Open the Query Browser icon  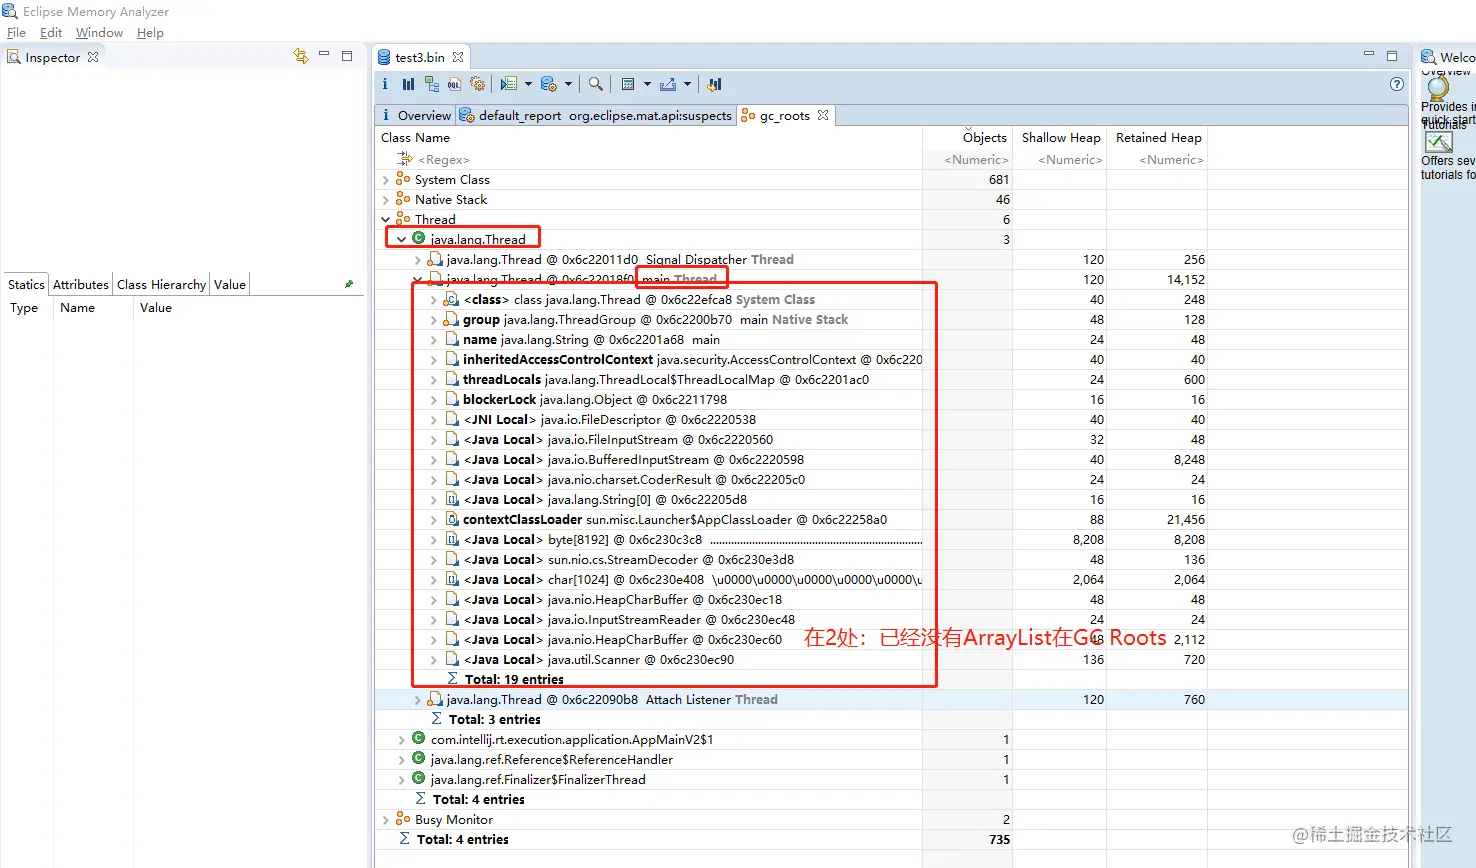[x=548, y=84]
